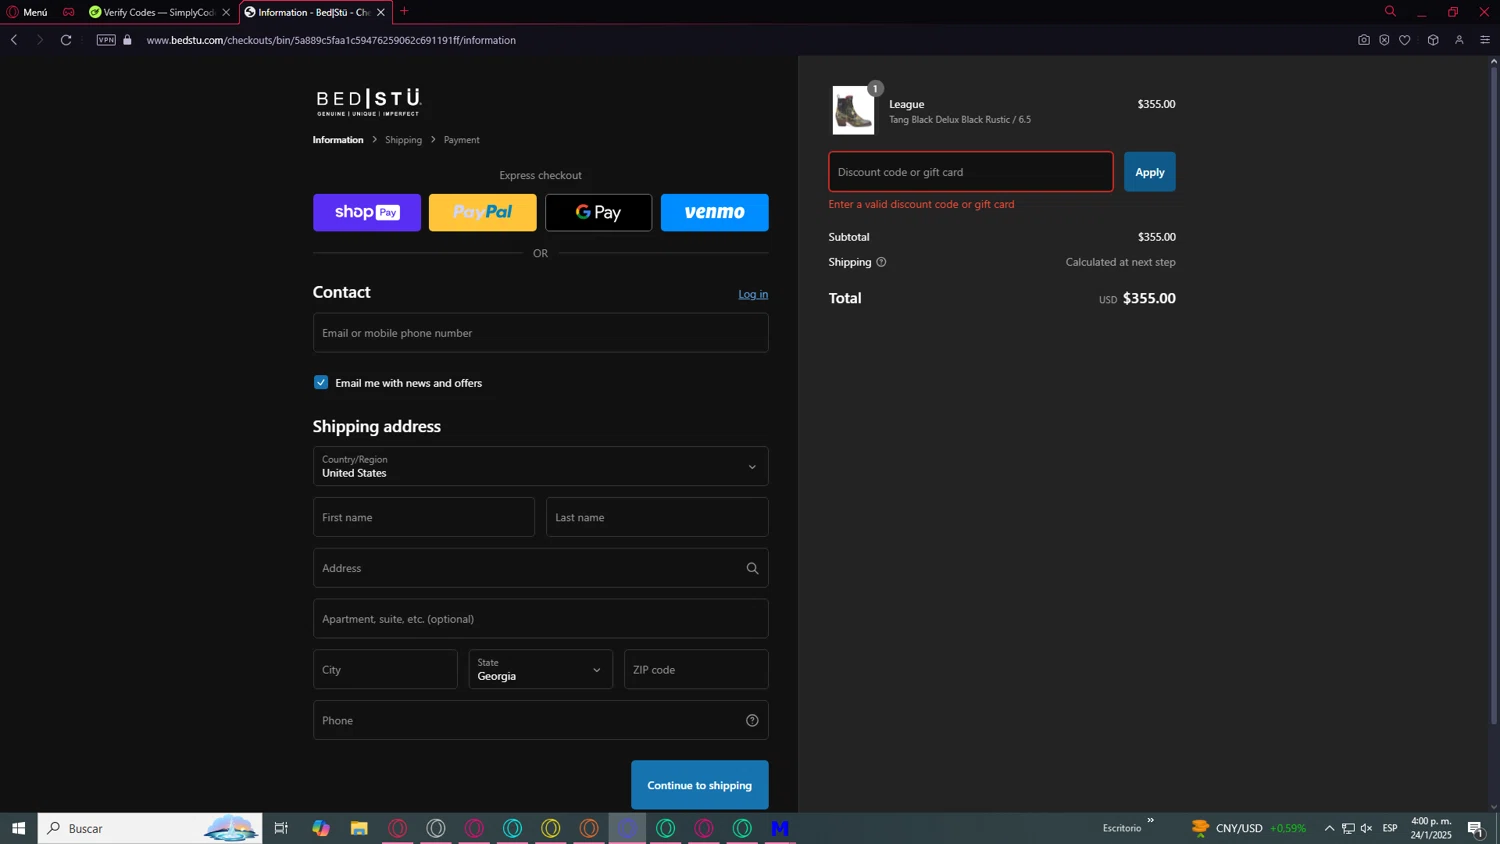Expand the Escritorio toolbar chevron
1500x844 pixels.
1150,821
